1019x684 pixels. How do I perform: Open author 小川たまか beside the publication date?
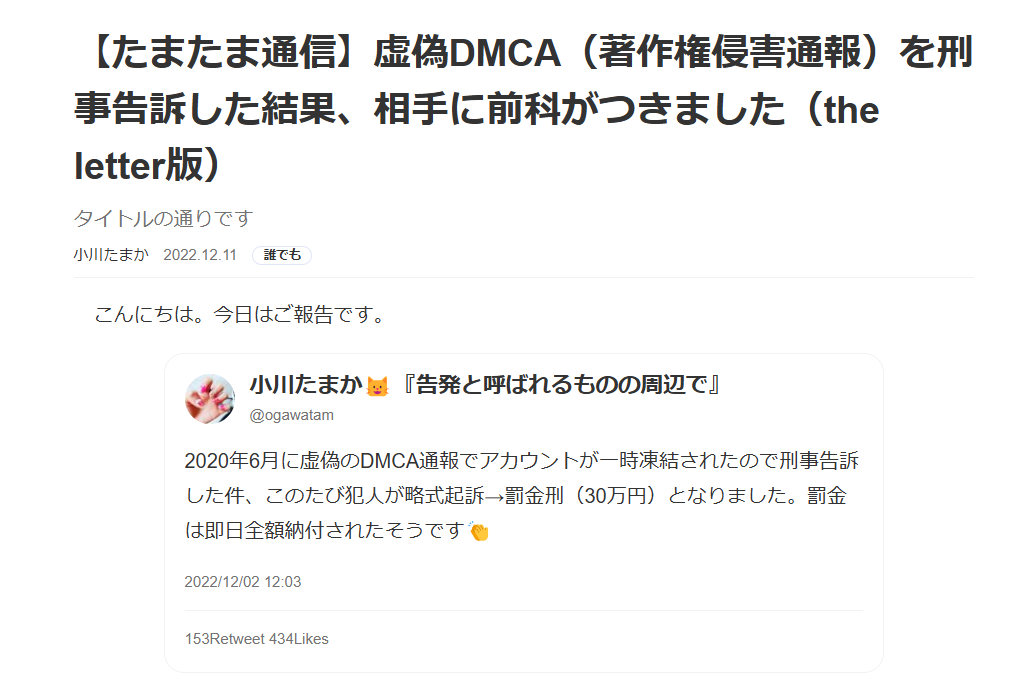tap(111, 255)
